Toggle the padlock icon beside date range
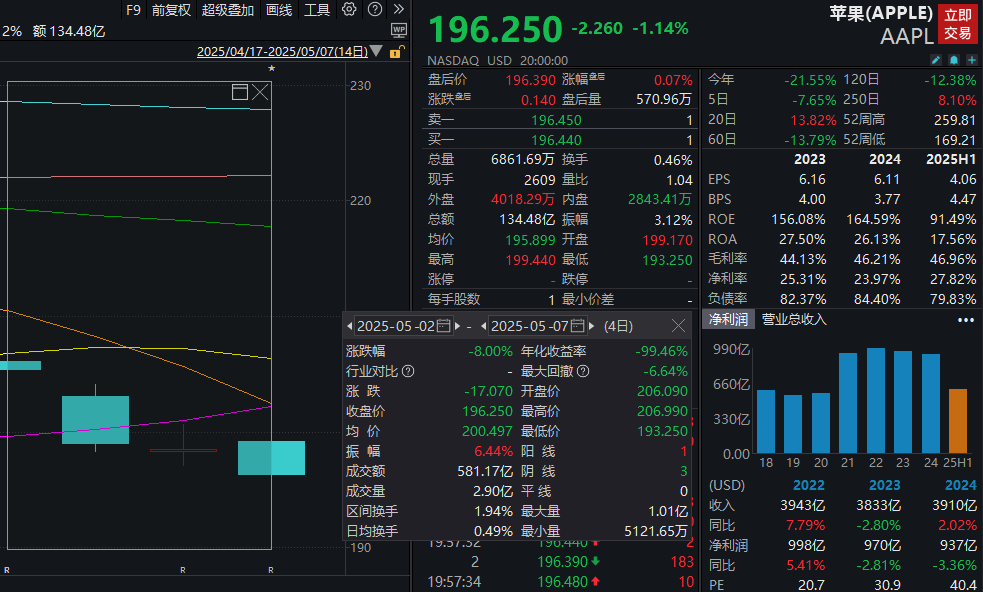The image size is (983, 592). click(396, 51)
